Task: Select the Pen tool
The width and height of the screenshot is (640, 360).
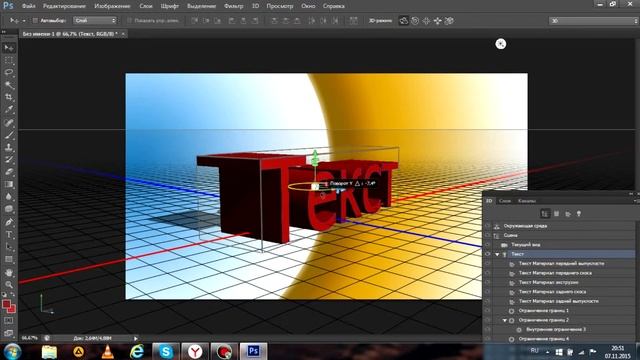Action: (x=9, y=222)
